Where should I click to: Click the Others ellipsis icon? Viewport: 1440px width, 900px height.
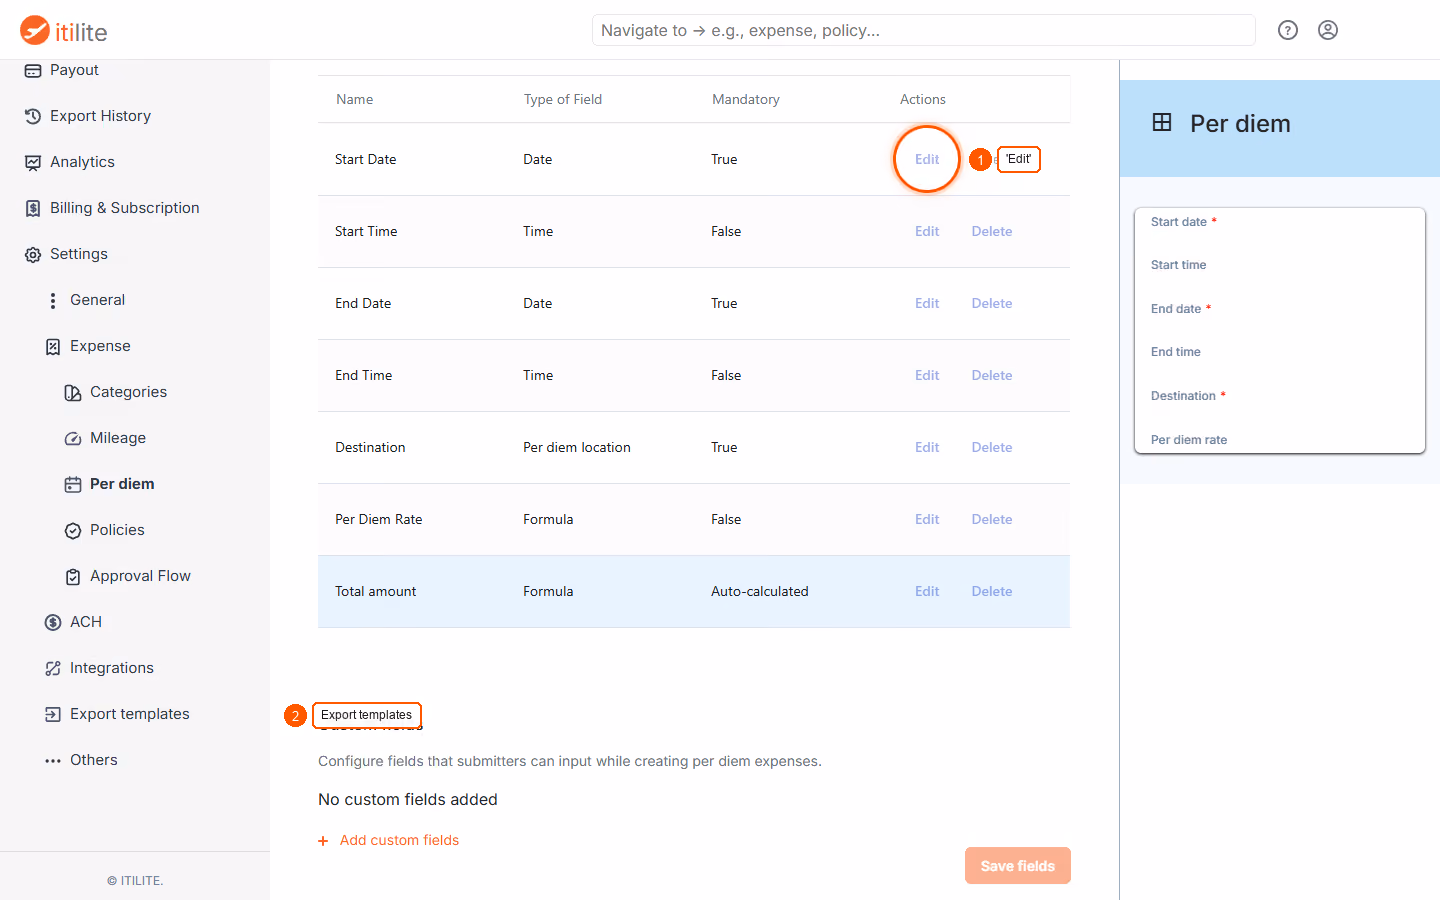tap(53, 760)
